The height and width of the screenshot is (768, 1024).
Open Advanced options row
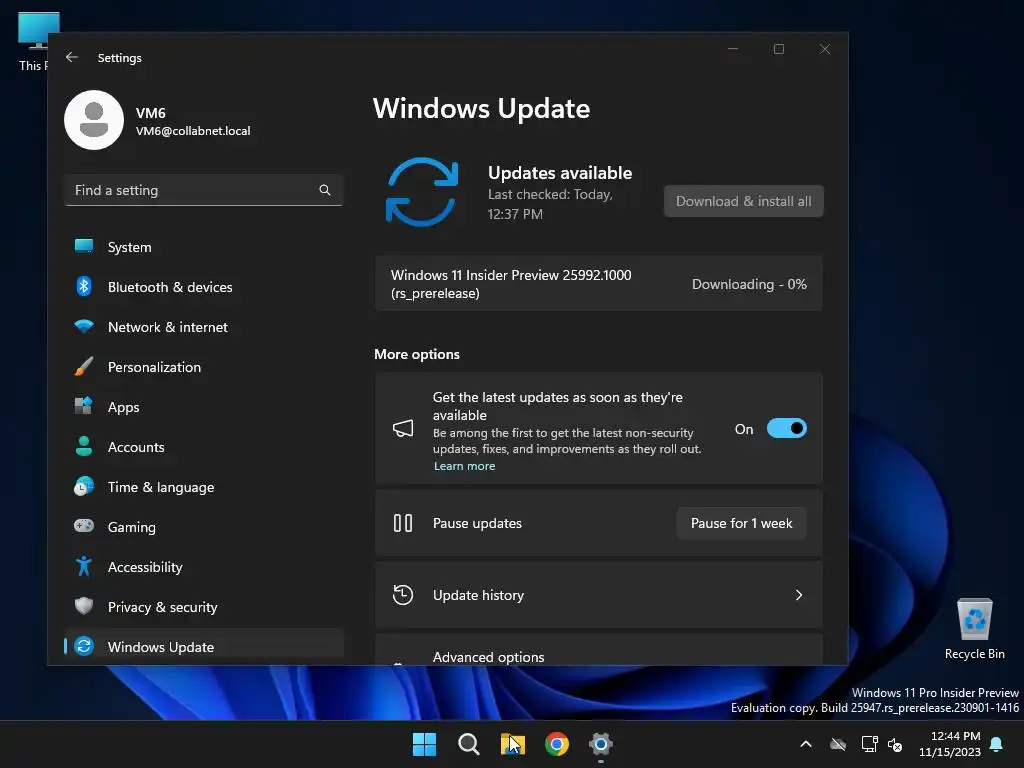click(598, 650)
